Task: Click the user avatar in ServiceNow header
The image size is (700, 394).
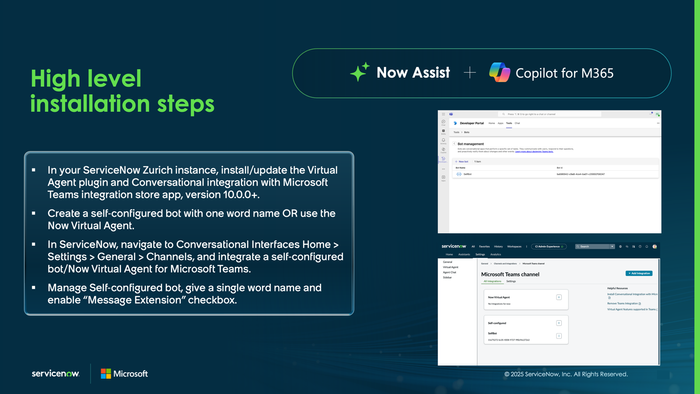Action: (654, 246)
